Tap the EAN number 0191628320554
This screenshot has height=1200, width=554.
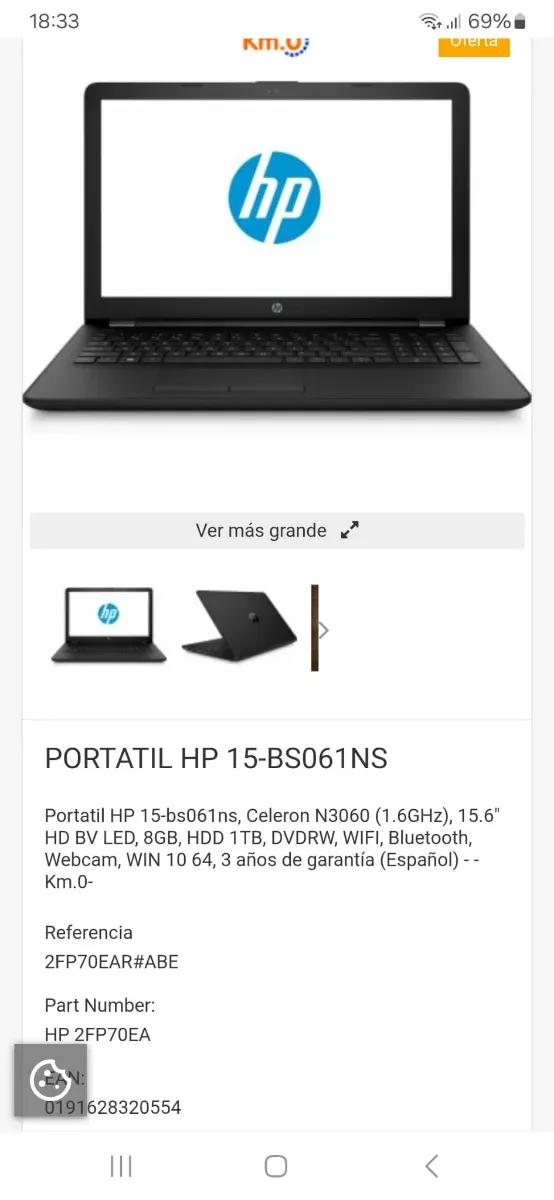point(113,1107)
